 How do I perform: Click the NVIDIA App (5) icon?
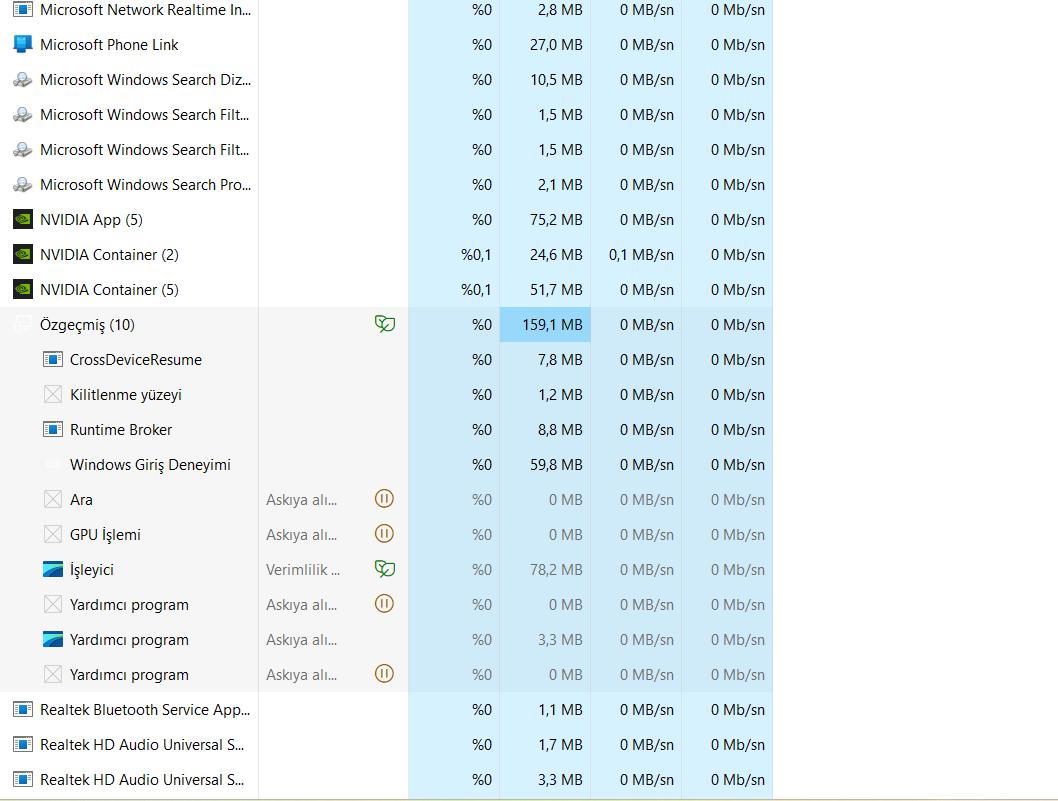click(23, 219)
